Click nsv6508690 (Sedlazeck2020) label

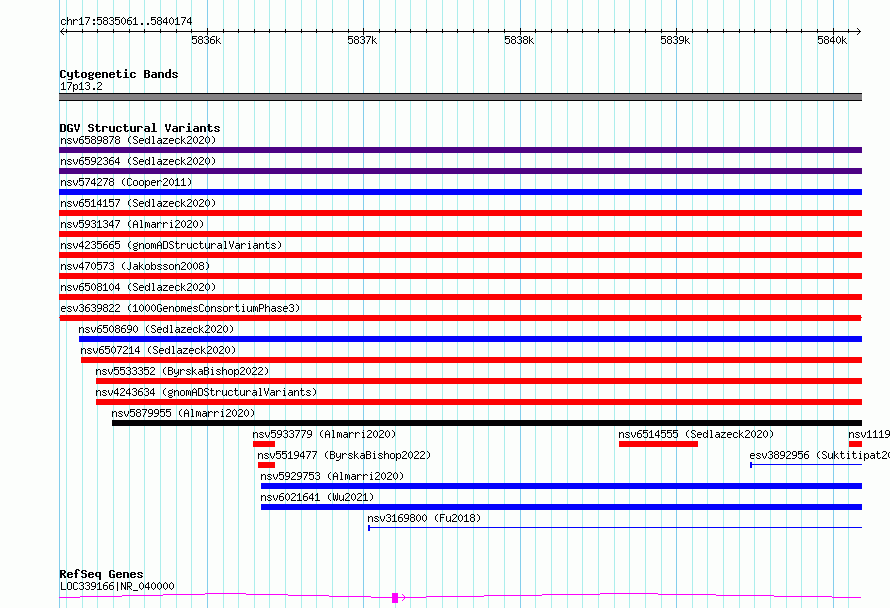click(156, 329)
